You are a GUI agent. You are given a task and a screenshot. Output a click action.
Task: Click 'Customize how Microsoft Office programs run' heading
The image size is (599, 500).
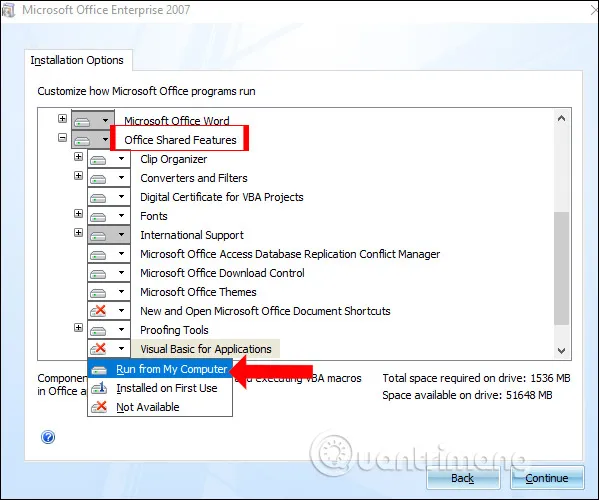(146, 91)
